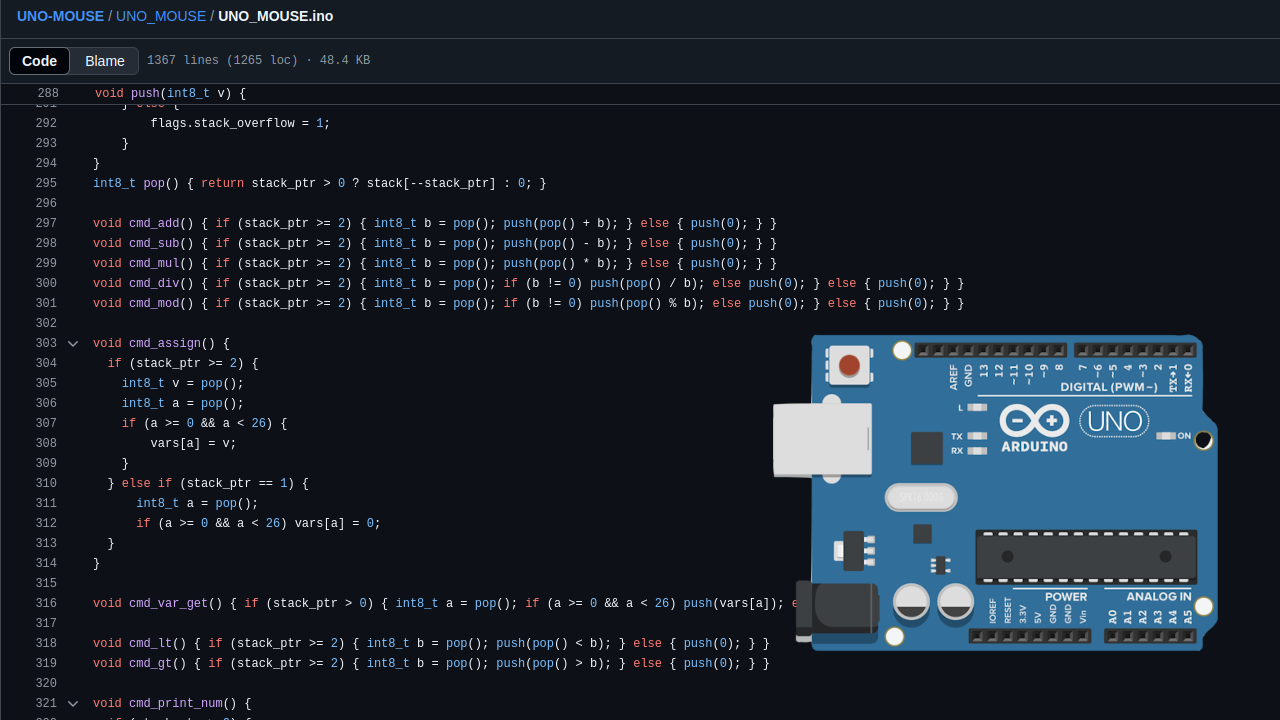Open the UNO-MOUSE repository breadcrumb link
Viewport: 1280px width, 720px height.
[60, 16]
